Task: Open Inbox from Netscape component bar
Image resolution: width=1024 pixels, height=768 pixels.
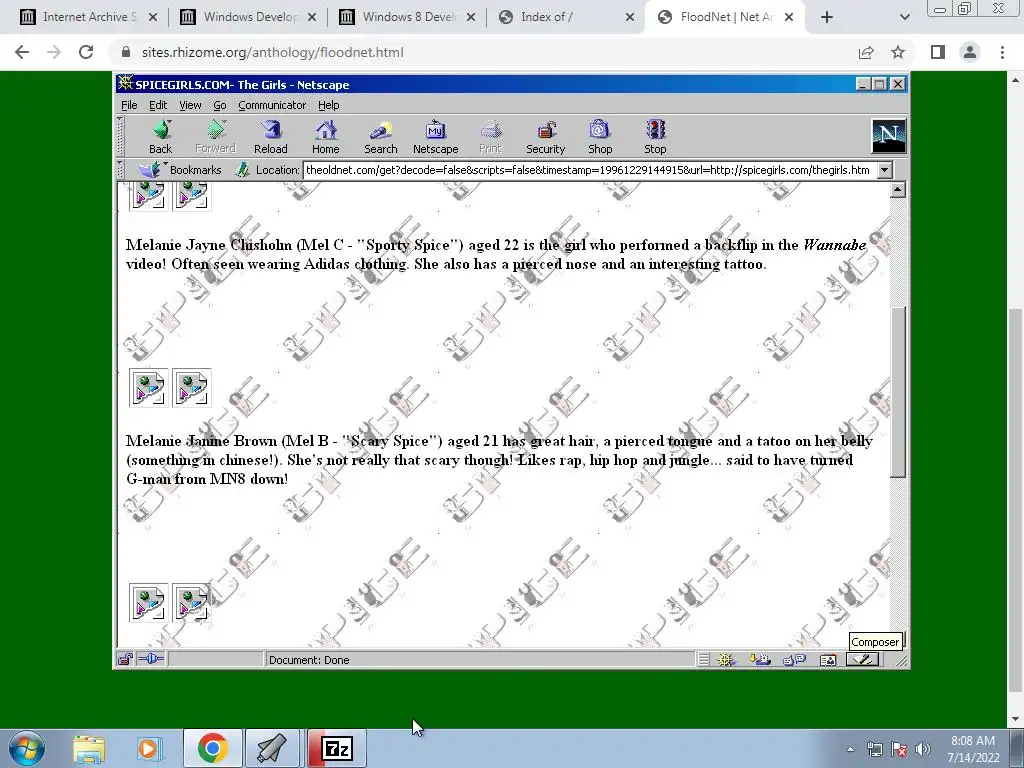Action: (x=760, y=660)
